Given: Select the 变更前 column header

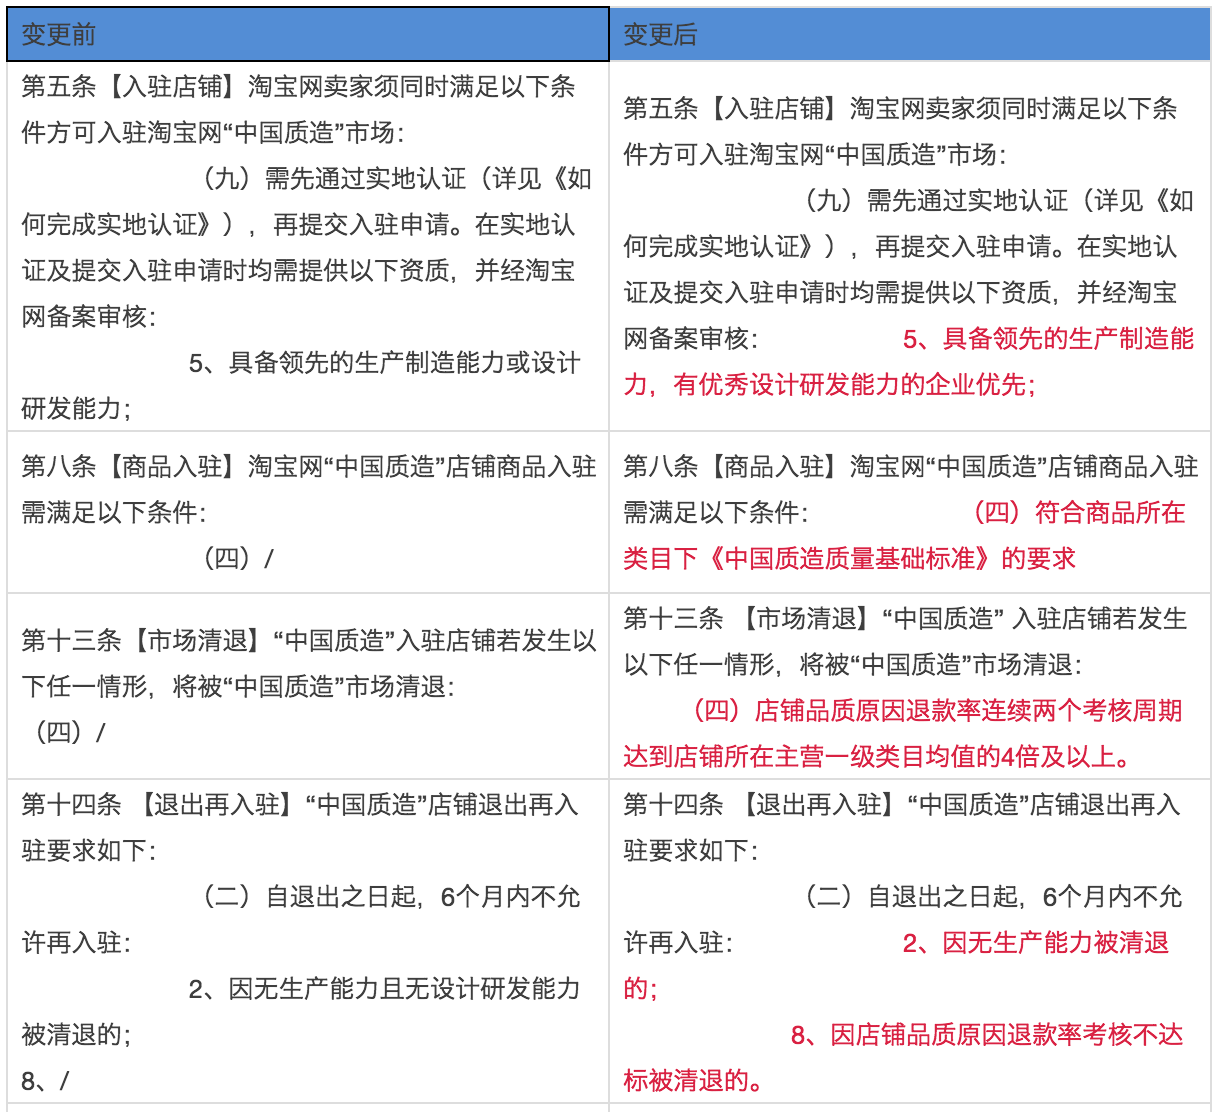Looking at the screenshot, I should tap(308, 34).
